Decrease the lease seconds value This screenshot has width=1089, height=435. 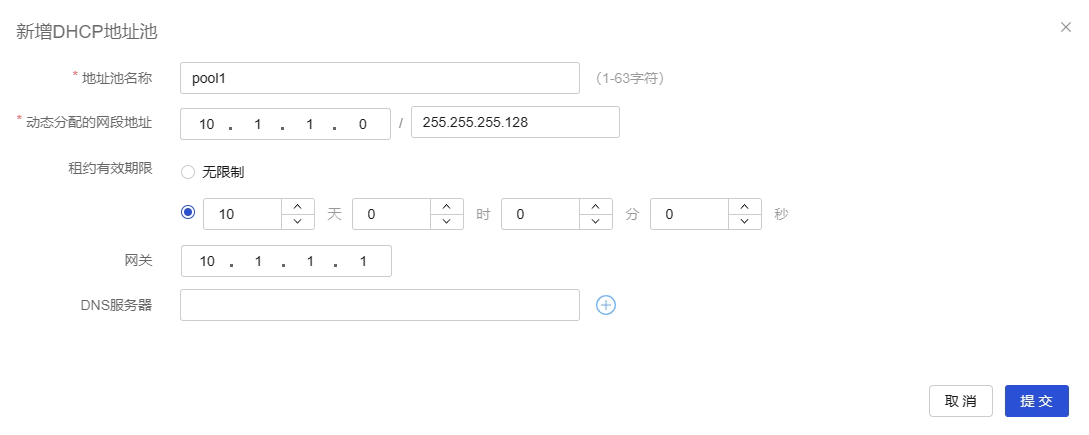coord(745,221)
